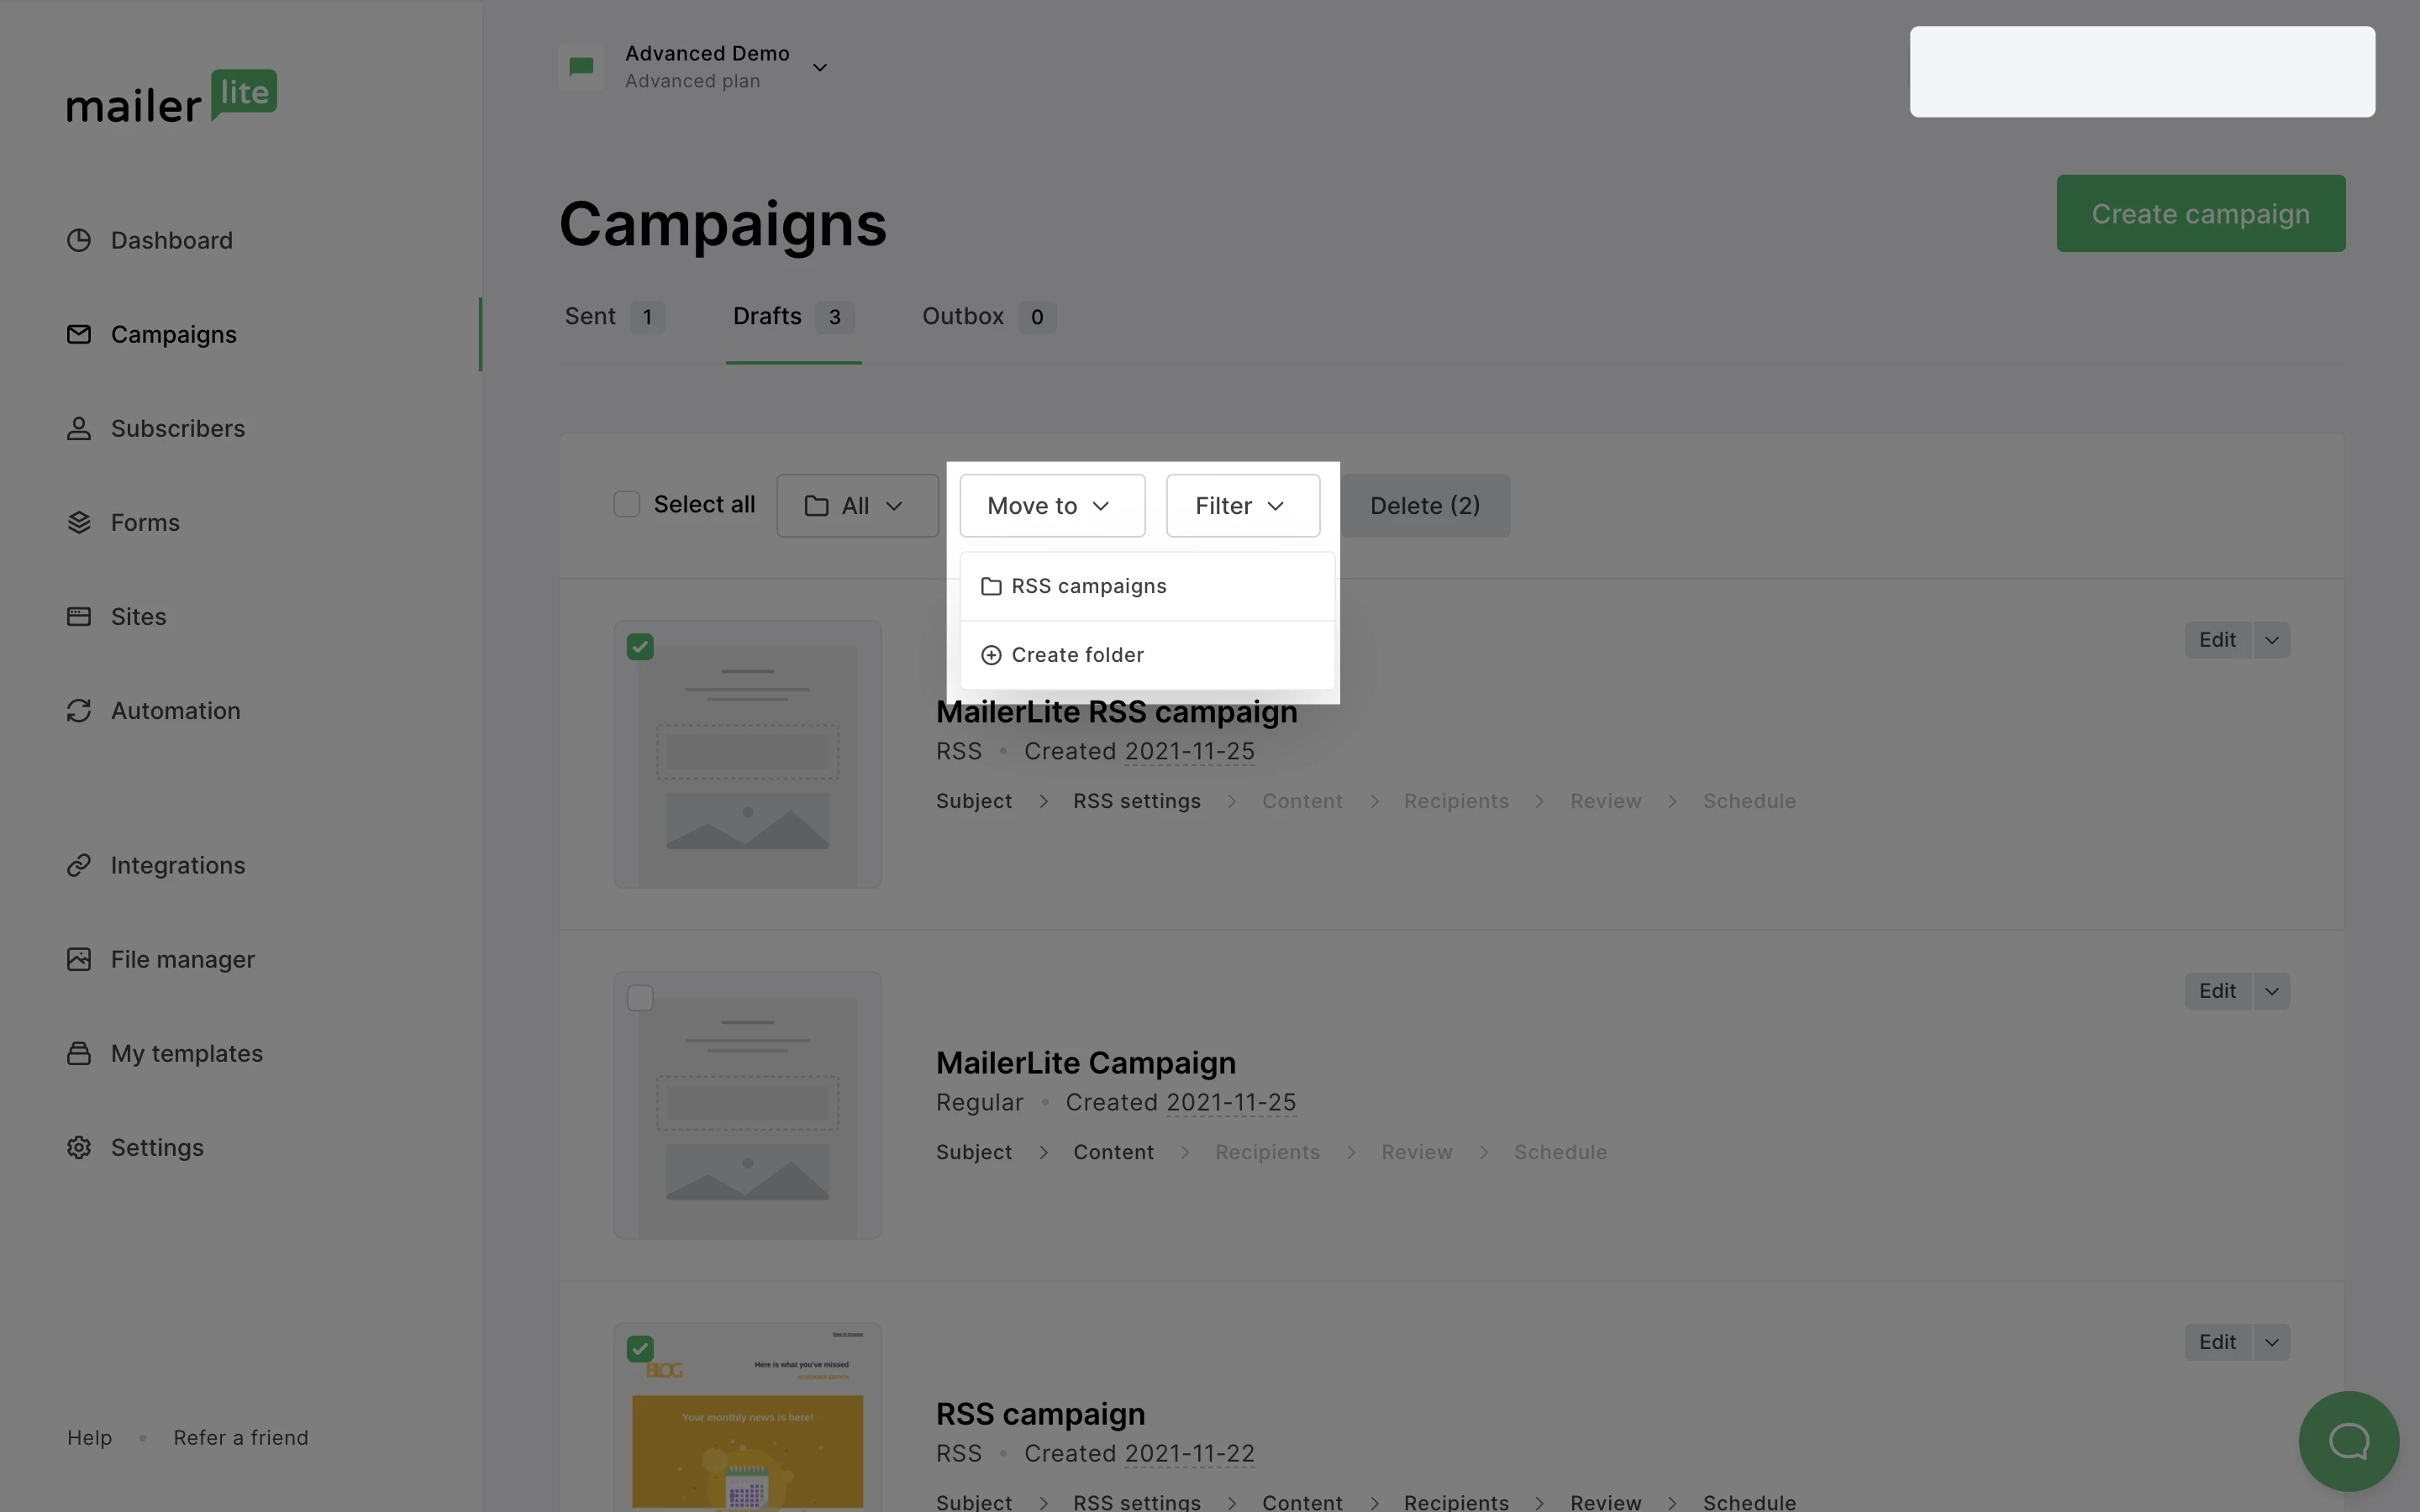Open the Help link
The height and width of the screenshot is (1512, 2420).
click(89, 1437)
